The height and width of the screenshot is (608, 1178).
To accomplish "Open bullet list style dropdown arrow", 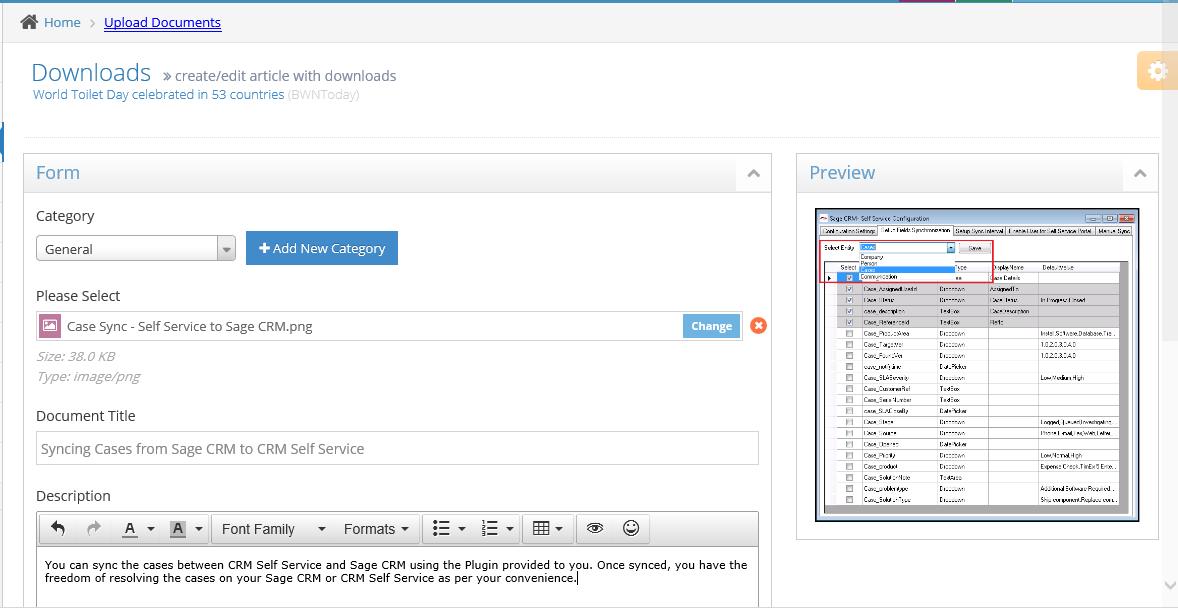I will coord(462,529).
